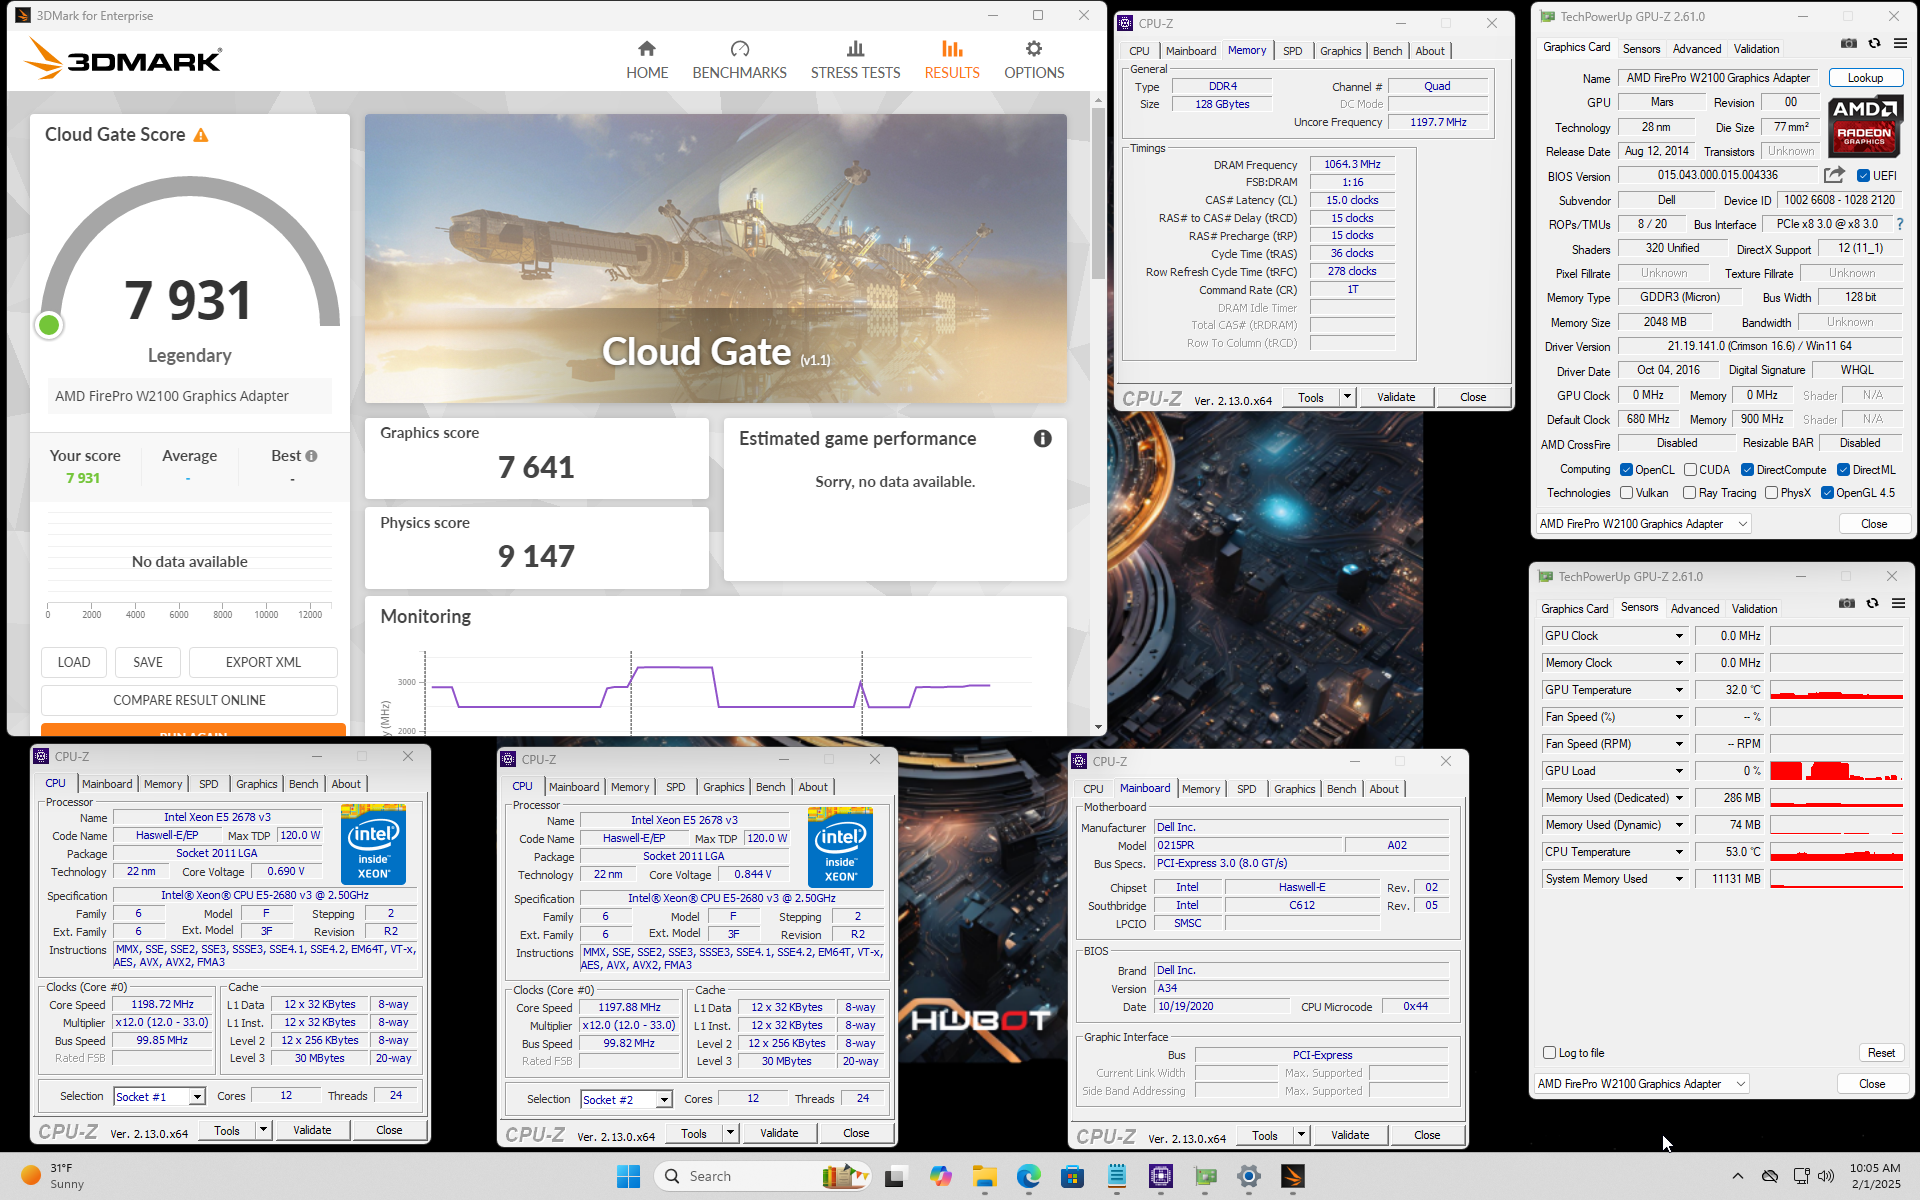Toggle DirectML checkbox in GPU-Z
Image resolution: width=1920 pixels, height=1200 pixels.
(x=1843, y=470)
